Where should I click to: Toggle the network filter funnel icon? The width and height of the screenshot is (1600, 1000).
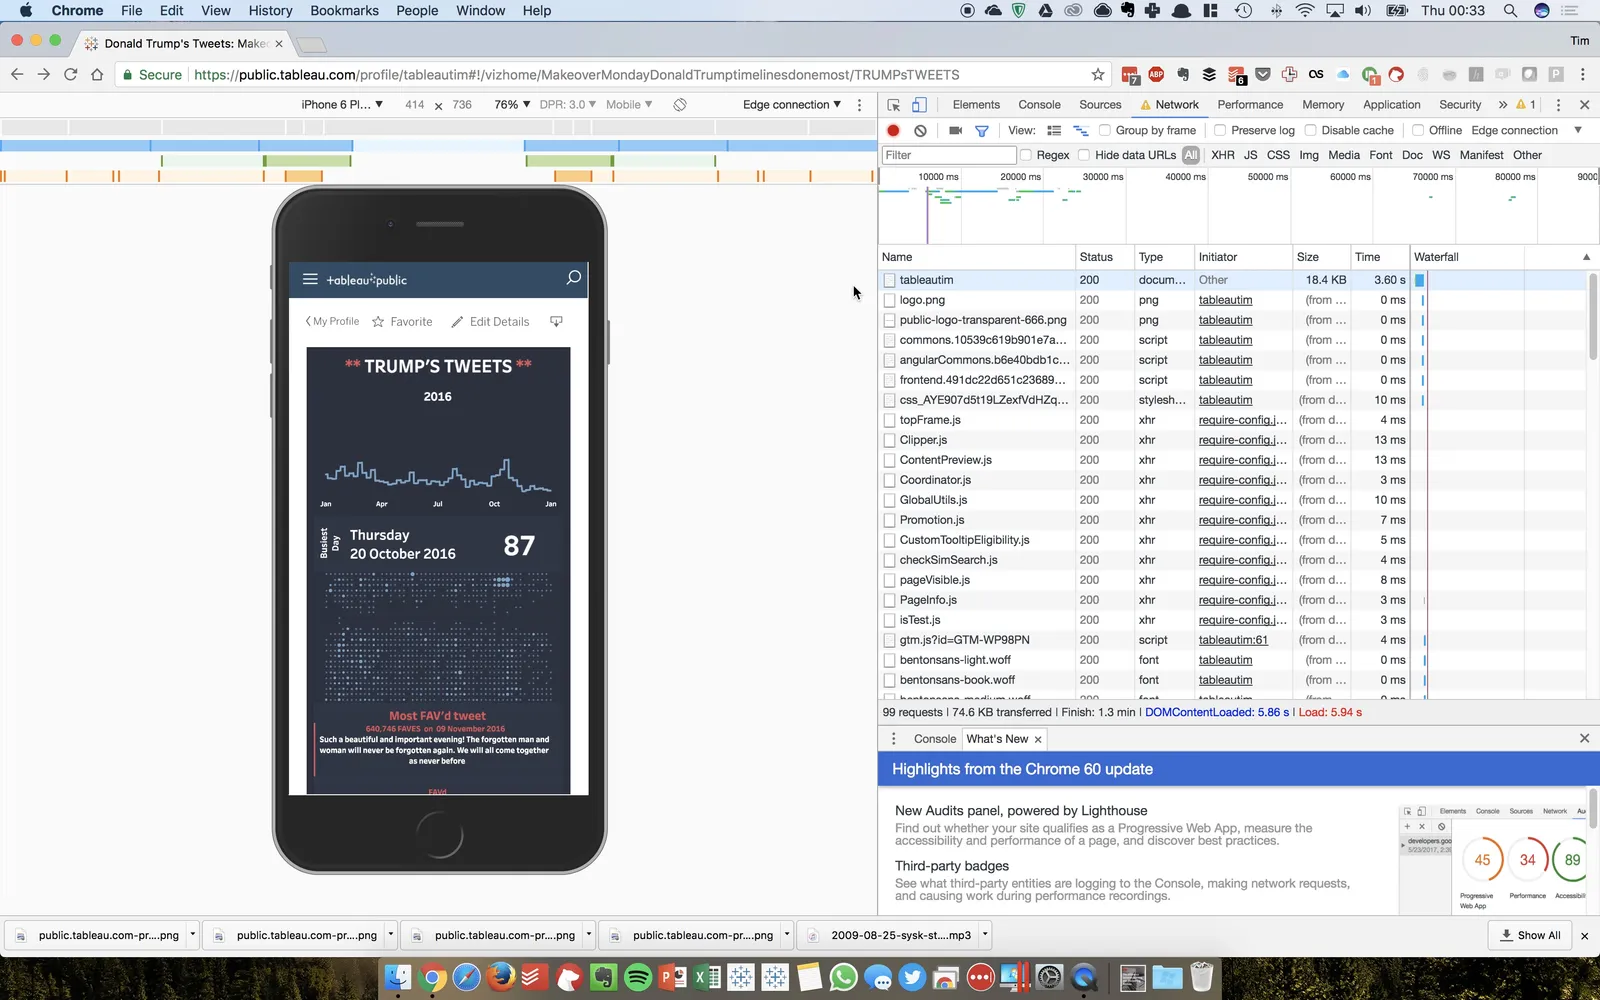pos(982,130)
